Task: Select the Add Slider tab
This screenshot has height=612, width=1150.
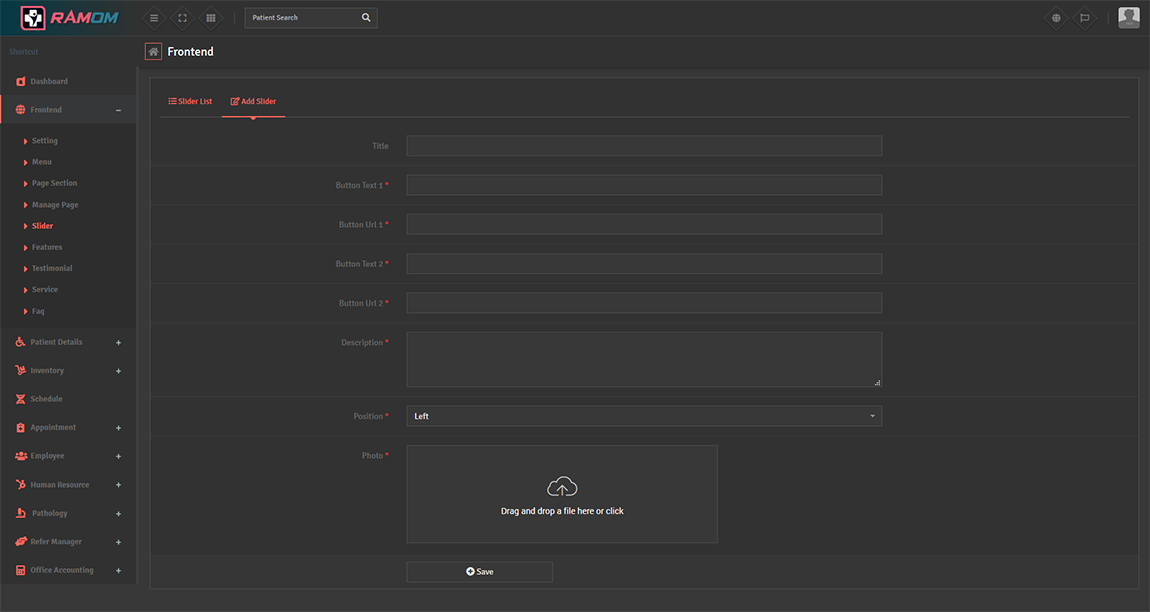Action: point(253,101)
